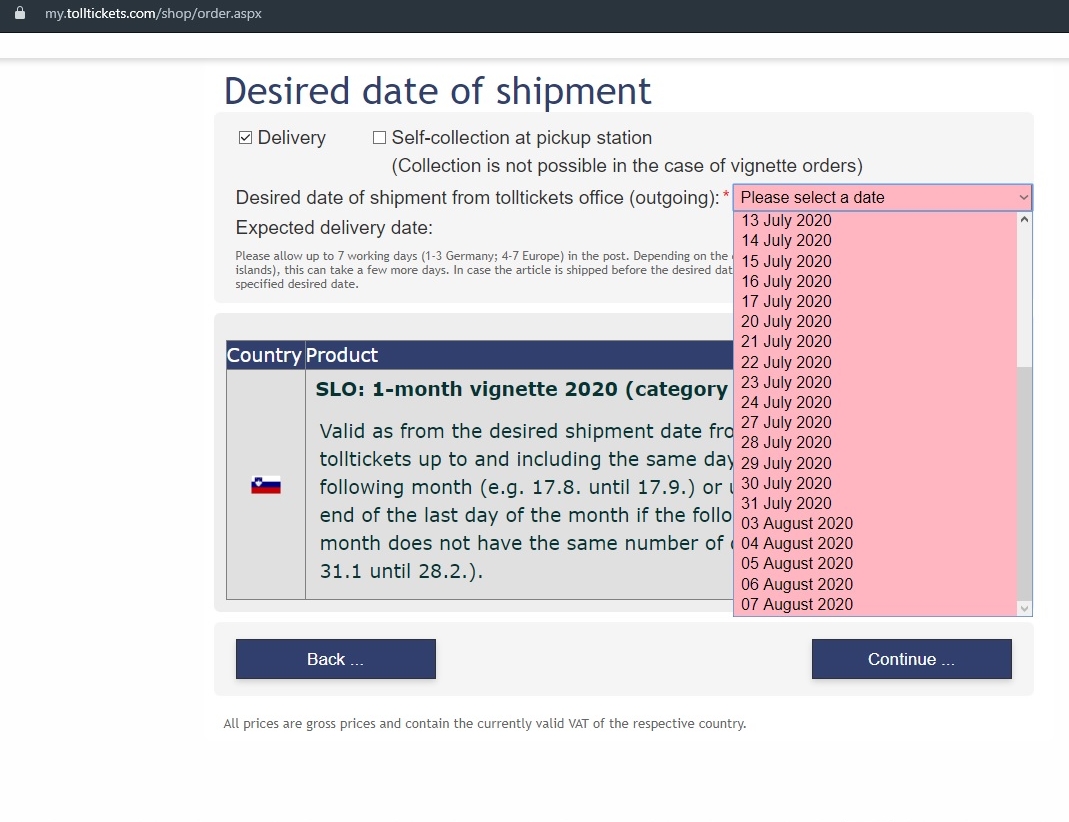The image size is (1069, 822).
Task: Select 24 July 2020 date
Action: tap(786, 402)
